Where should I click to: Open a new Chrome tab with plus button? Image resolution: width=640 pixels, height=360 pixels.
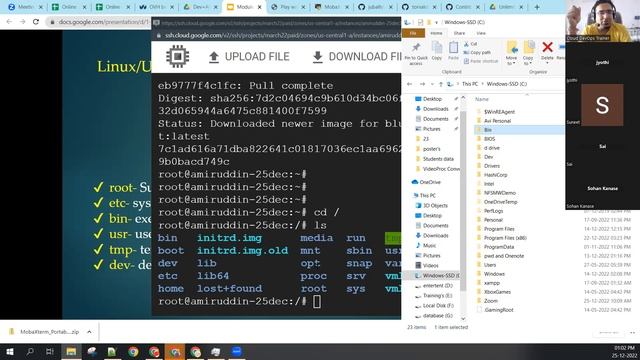pos(537,7)
